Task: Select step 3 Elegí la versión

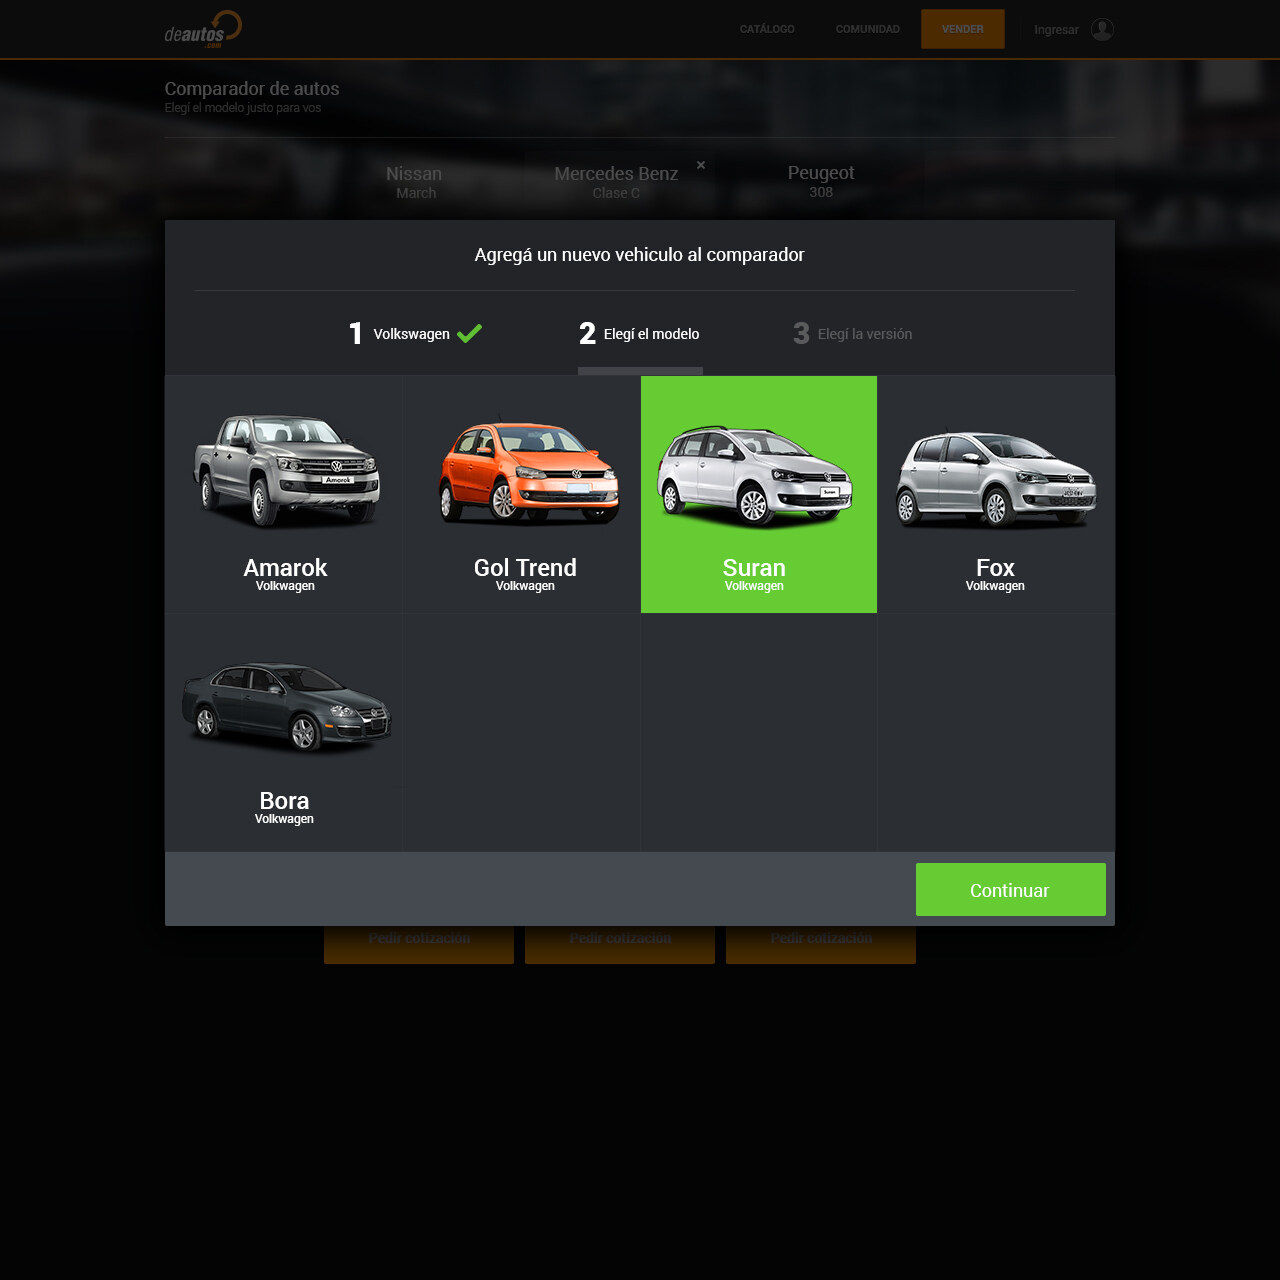Action: click(853, 334)
